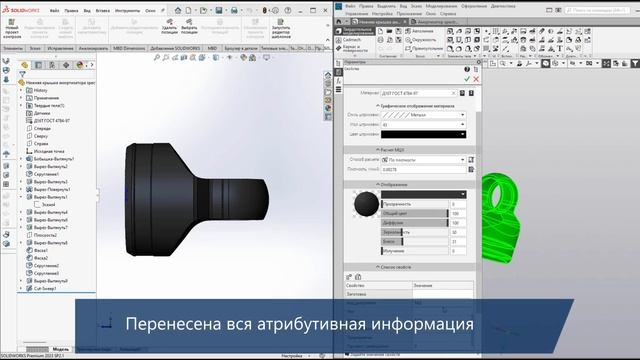Viewport: 640px width, 360px height.
Task: Click Окружность tool in KOMPAS toolbar
Action: click(420, 40)
